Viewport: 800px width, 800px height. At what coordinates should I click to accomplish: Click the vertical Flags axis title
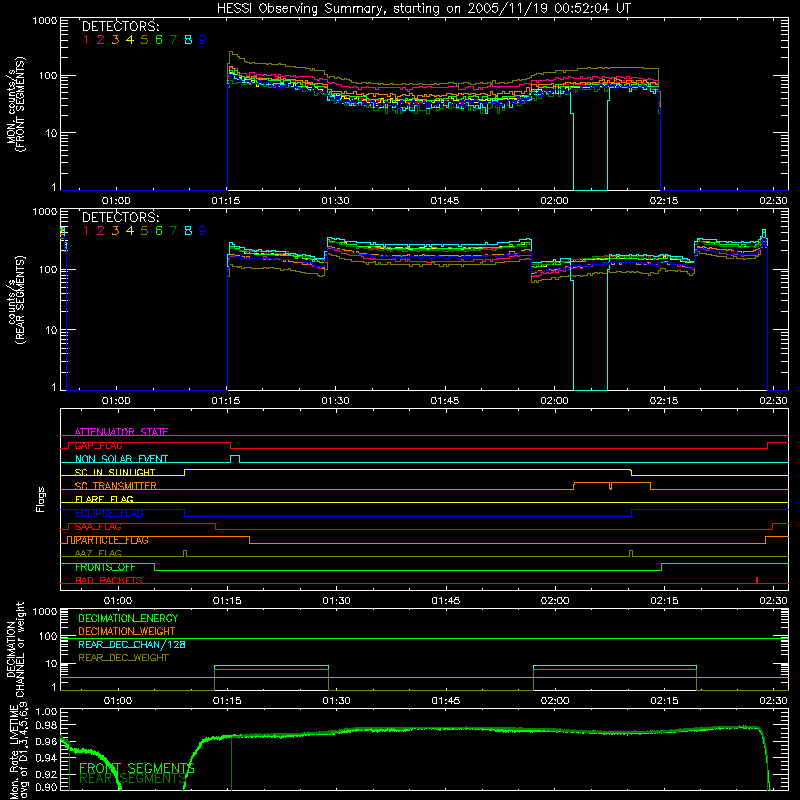pyautogui.click(x=41, y=499)
